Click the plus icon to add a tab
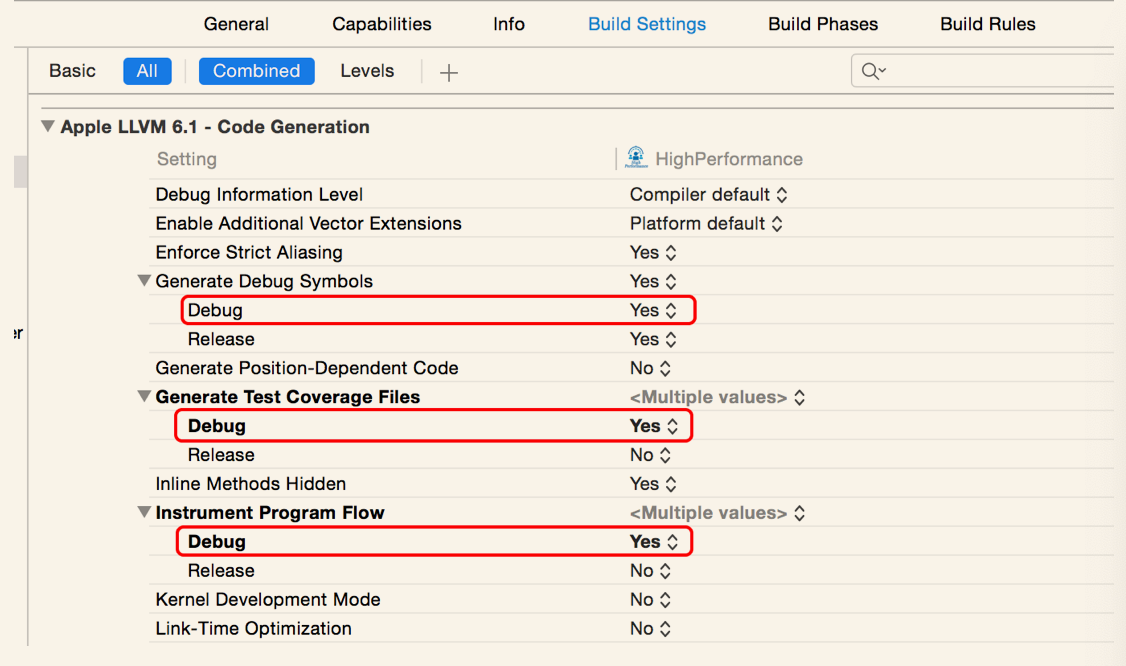The image size is (1126, 666). 448,72
